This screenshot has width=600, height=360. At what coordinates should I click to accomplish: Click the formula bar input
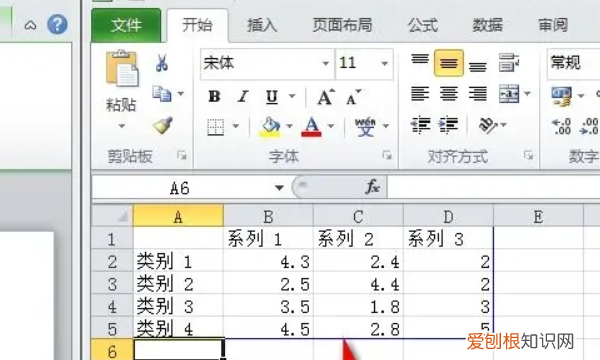(x=494, y=187)
